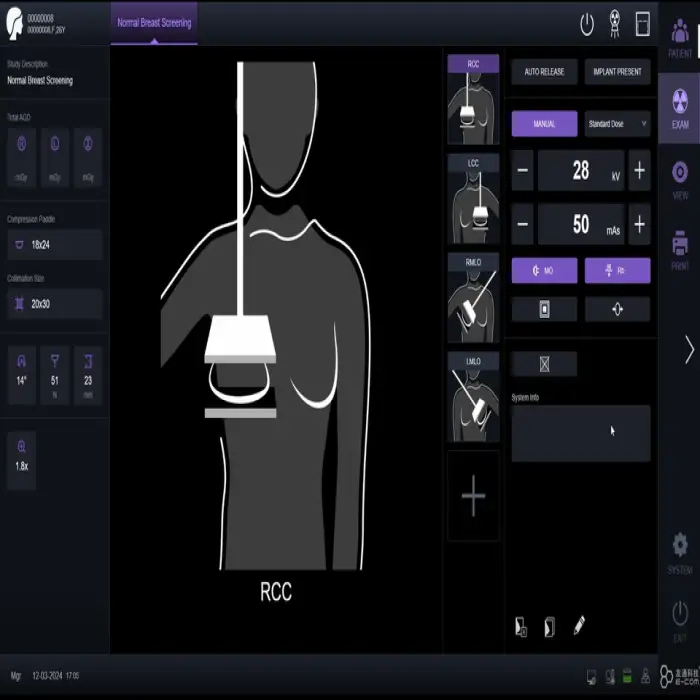Open the Standard Dose dropdown

[x=617, y=124]
